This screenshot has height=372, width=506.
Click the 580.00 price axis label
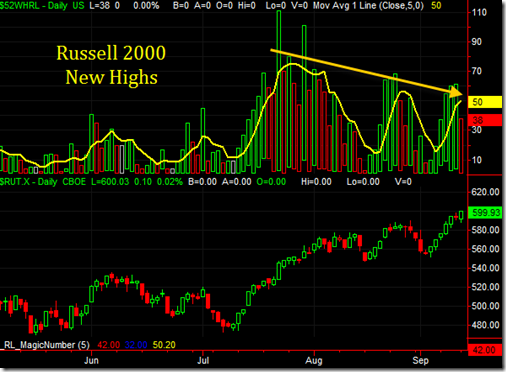click(485, 230)
